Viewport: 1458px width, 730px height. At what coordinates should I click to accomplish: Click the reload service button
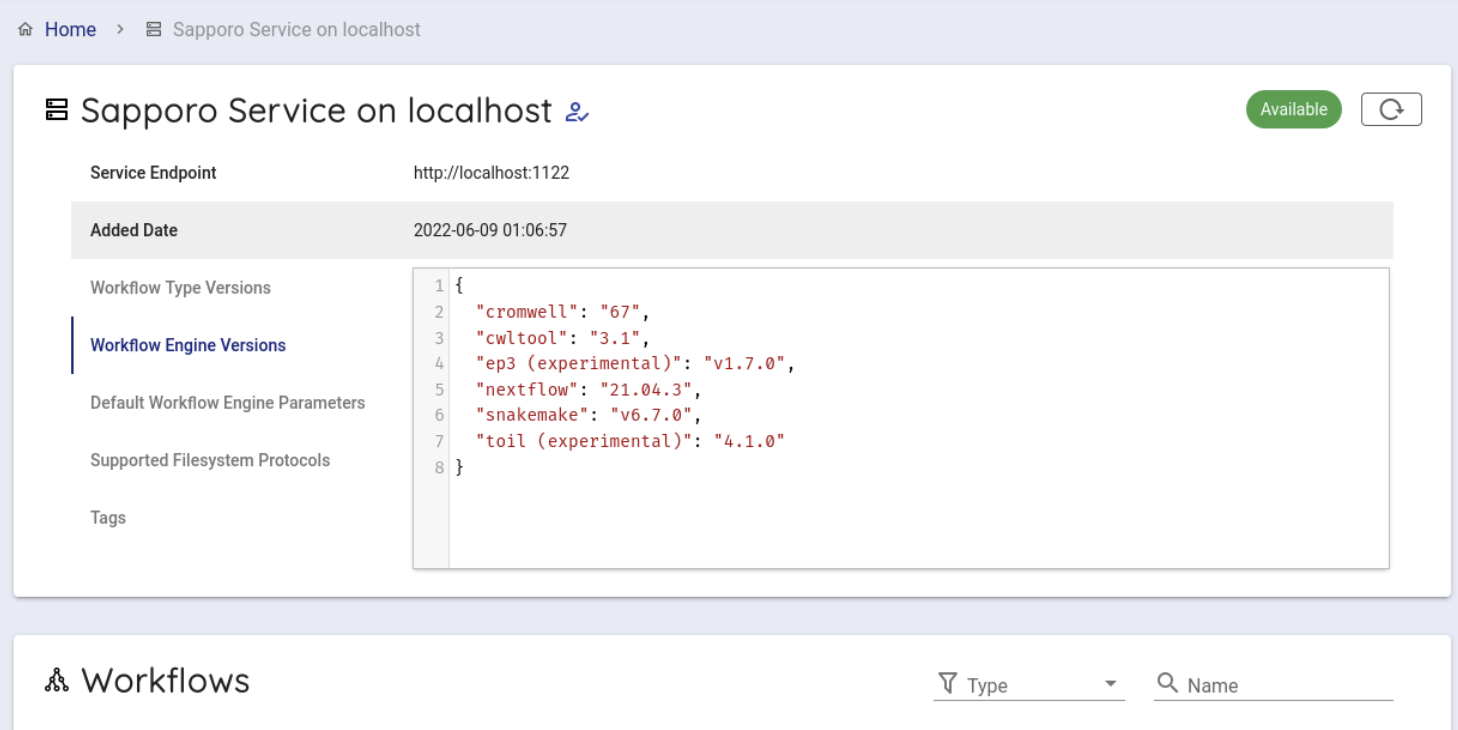[x=1391, y=110]
